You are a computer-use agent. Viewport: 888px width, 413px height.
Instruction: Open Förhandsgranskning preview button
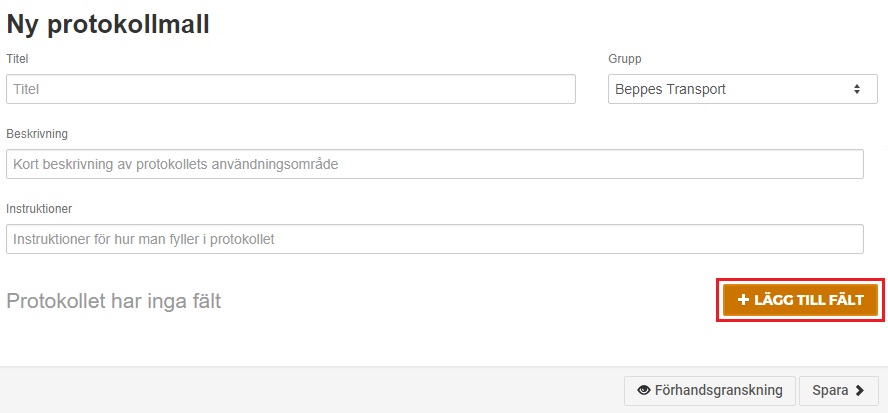point(710,390)
